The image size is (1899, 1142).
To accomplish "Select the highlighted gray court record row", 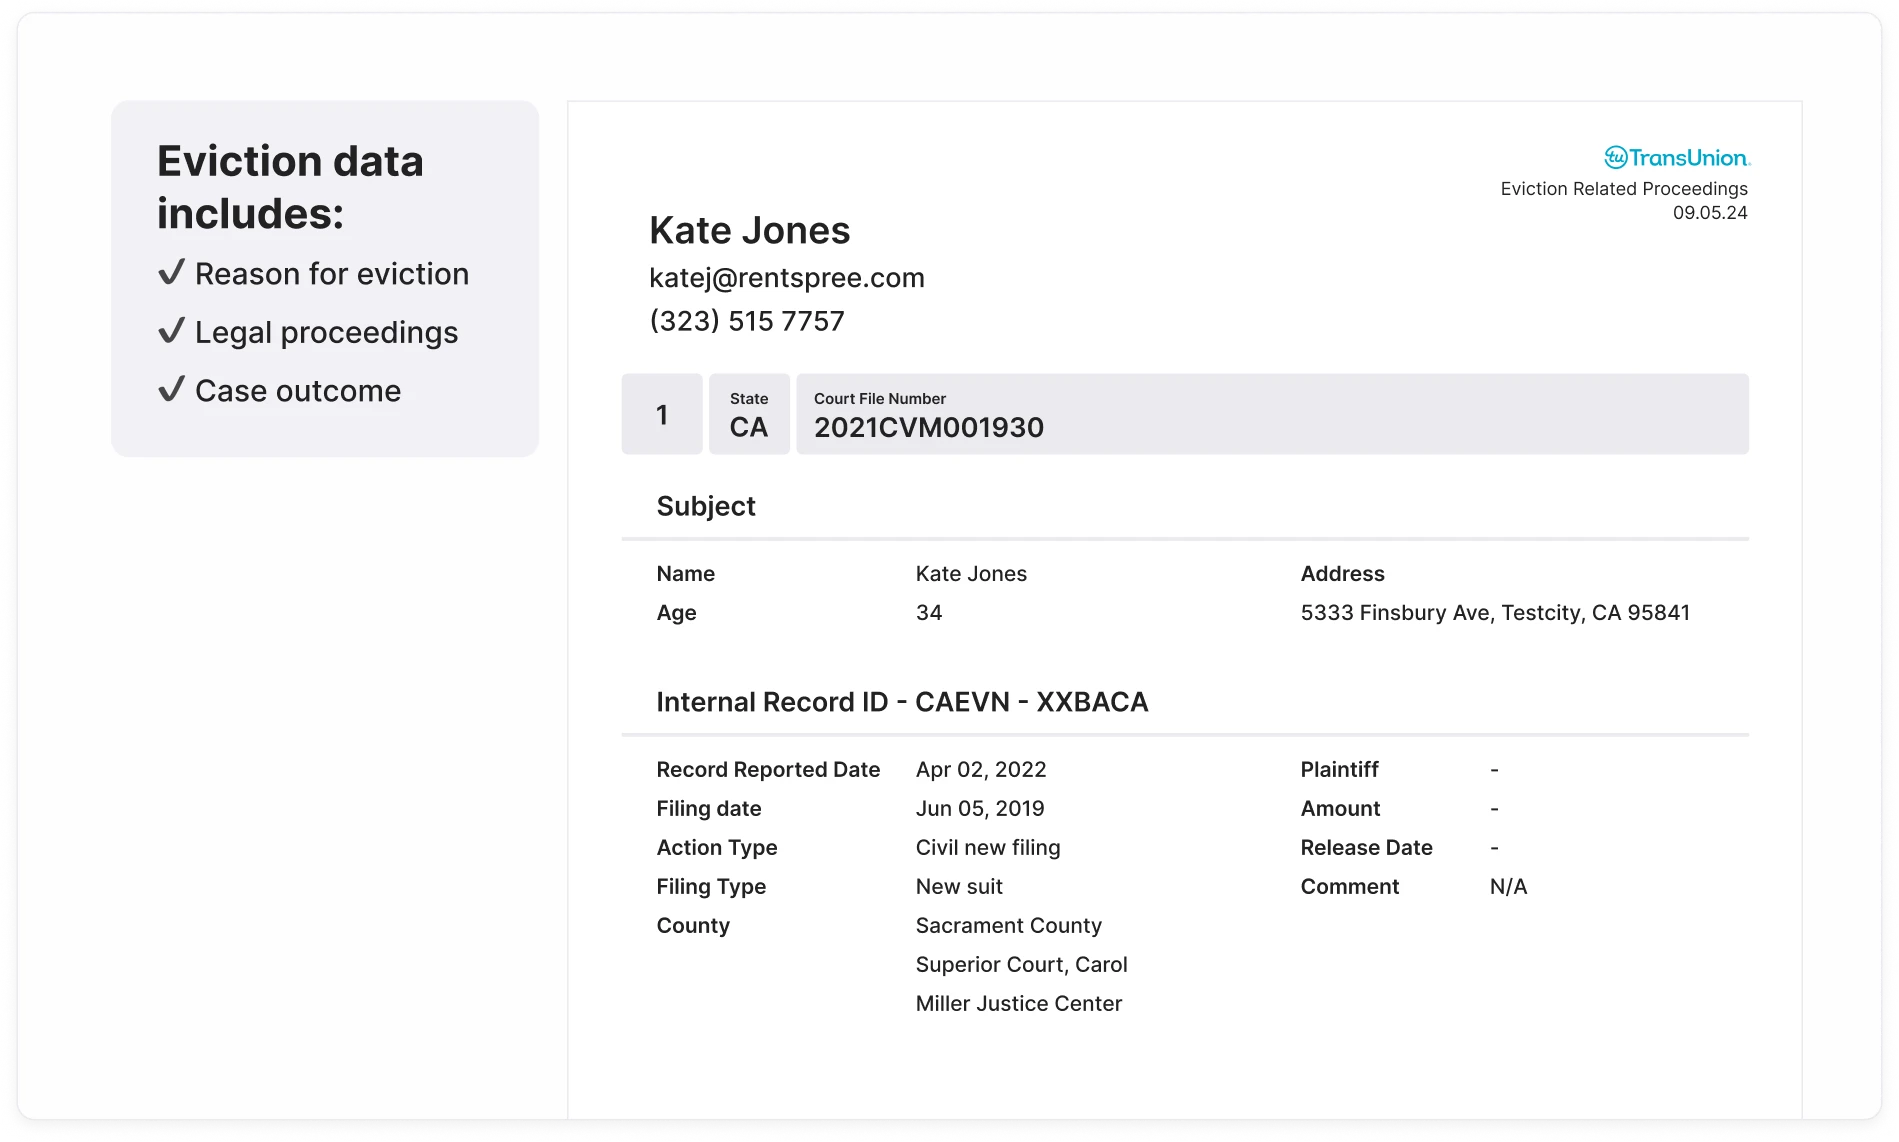I will tap(1186, 414).
